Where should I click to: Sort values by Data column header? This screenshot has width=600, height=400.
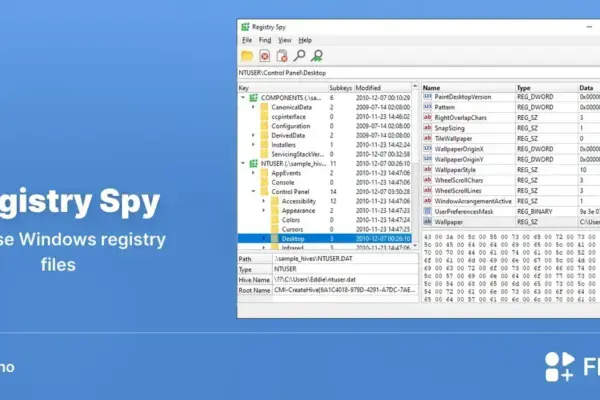point(589,88)
